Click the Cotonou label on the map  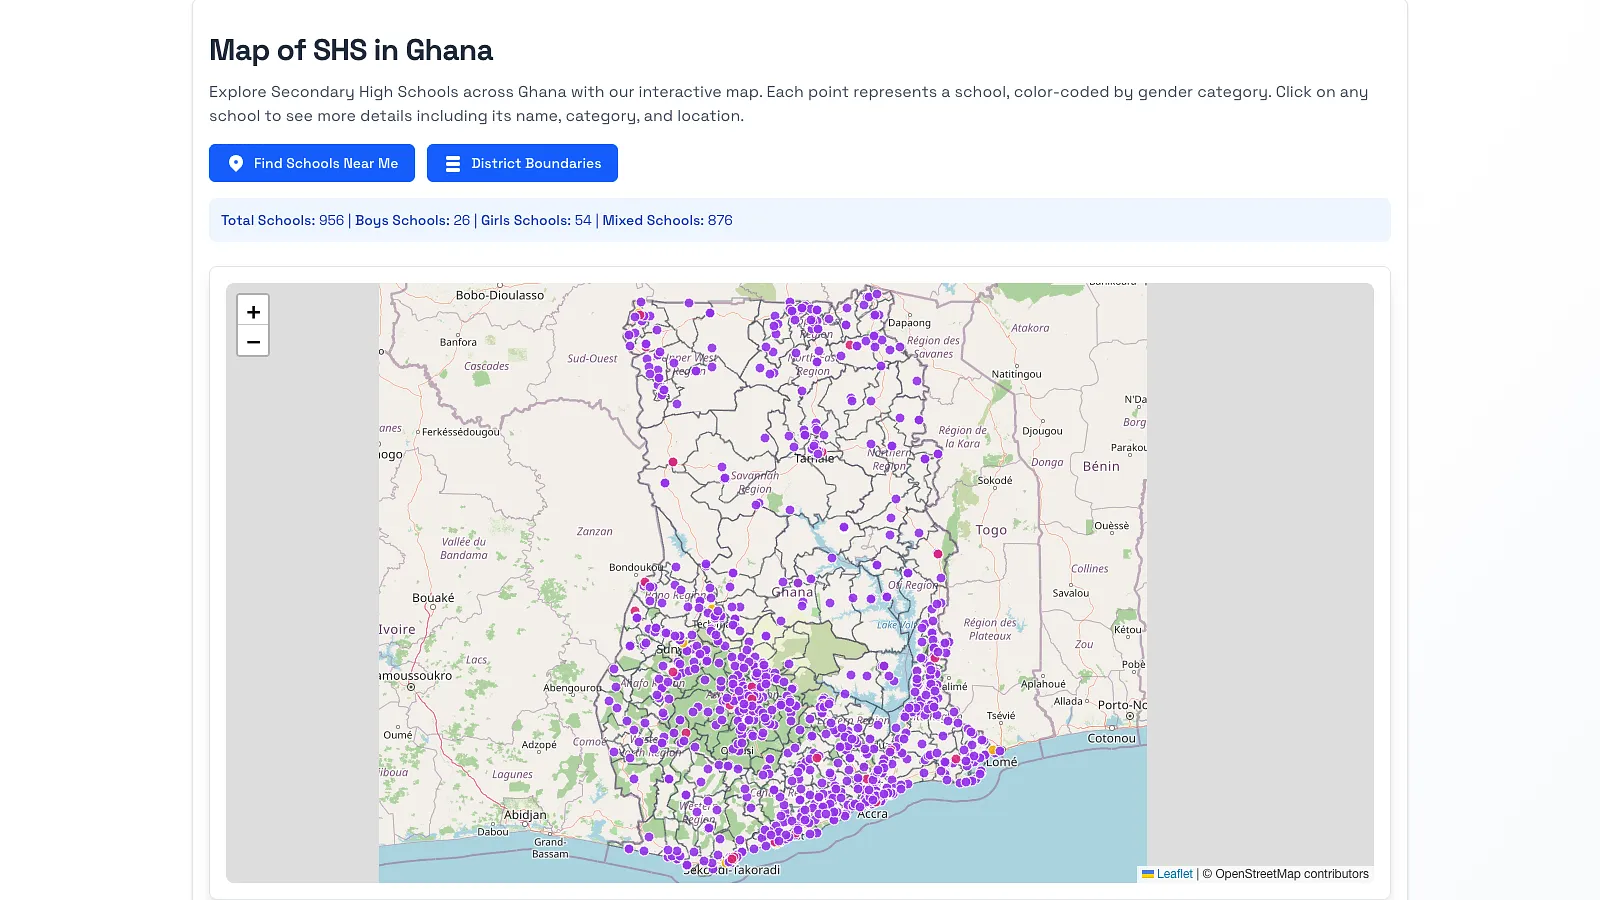tap(1112, 738)
